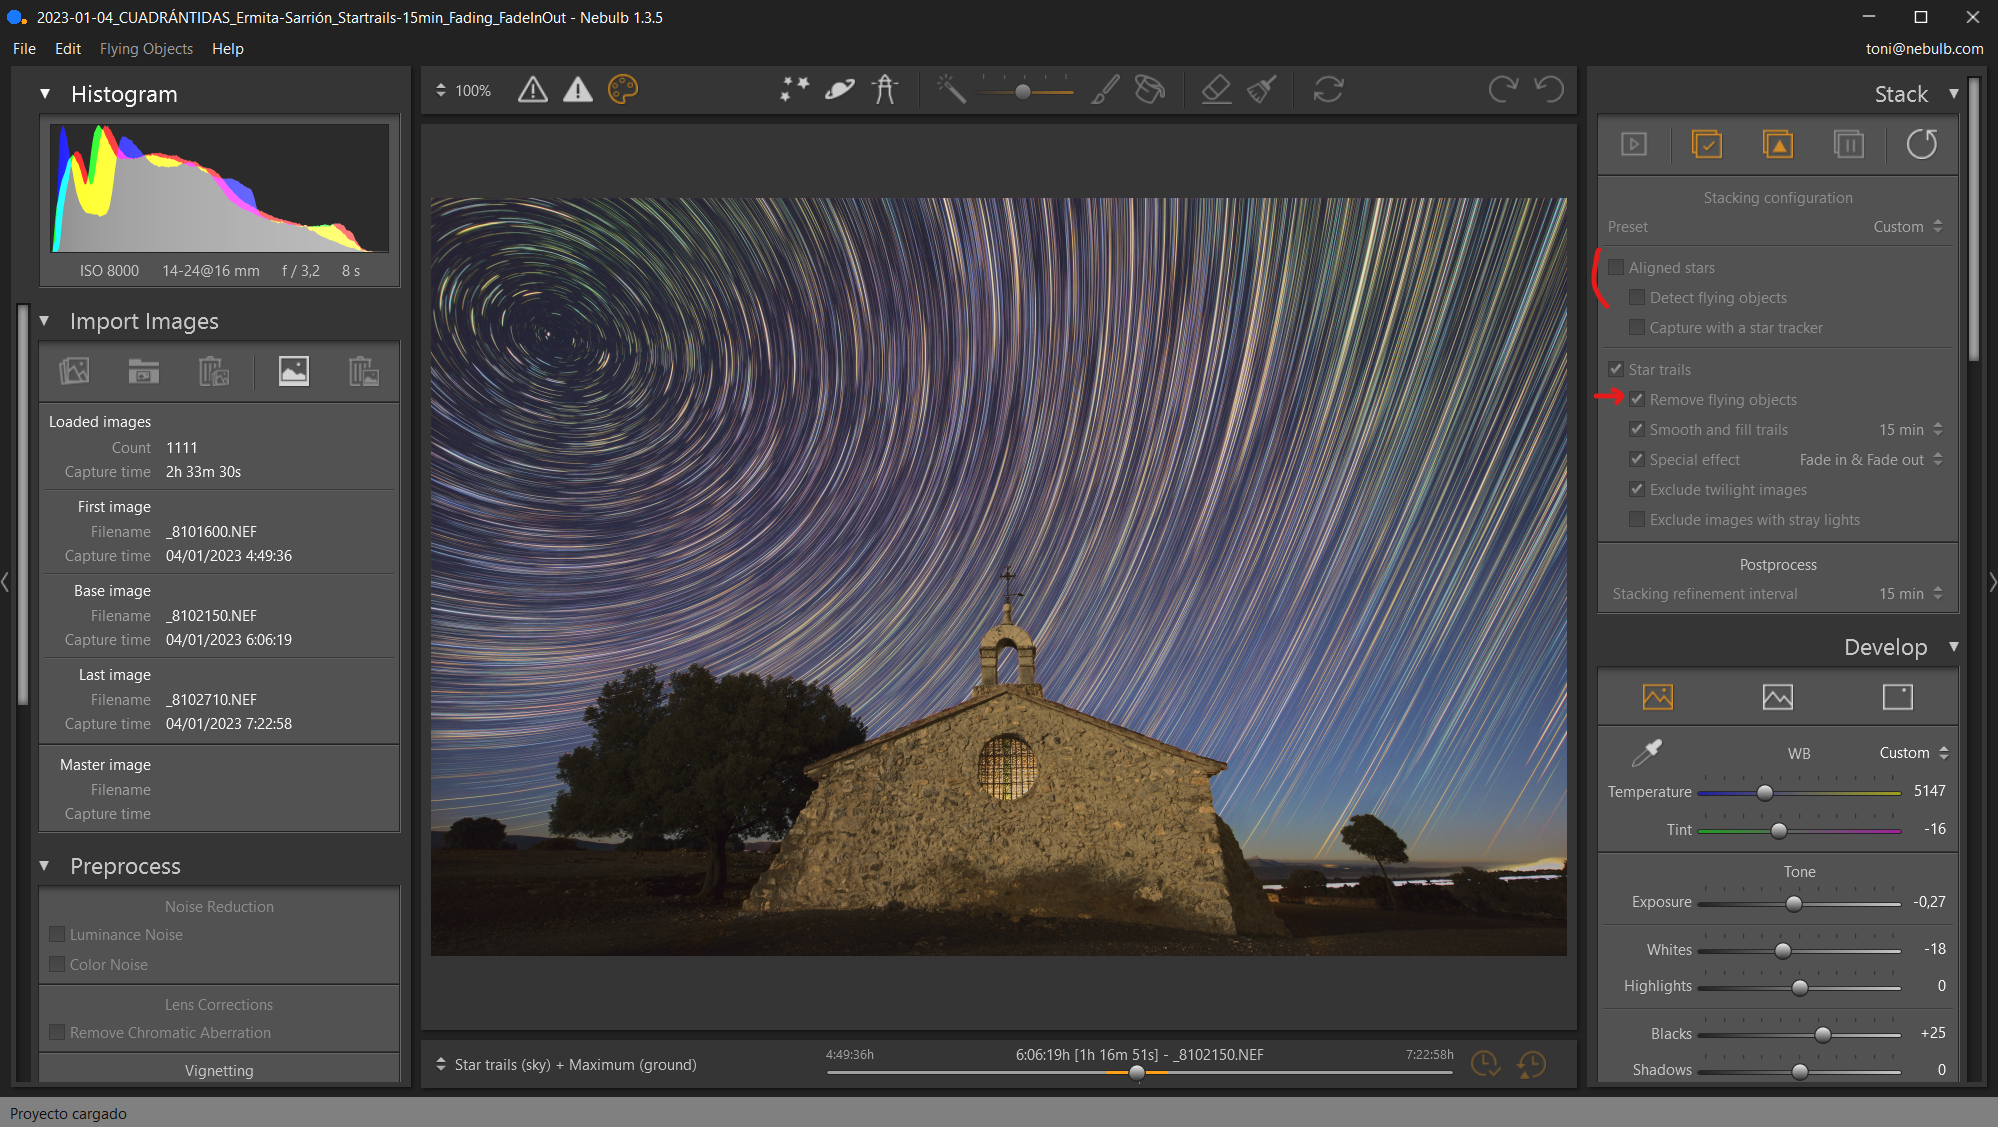The width and height of the screenshot is (1998, 1127).
Task: Click the outlined warning triangle icon
Action: (533, 90)
